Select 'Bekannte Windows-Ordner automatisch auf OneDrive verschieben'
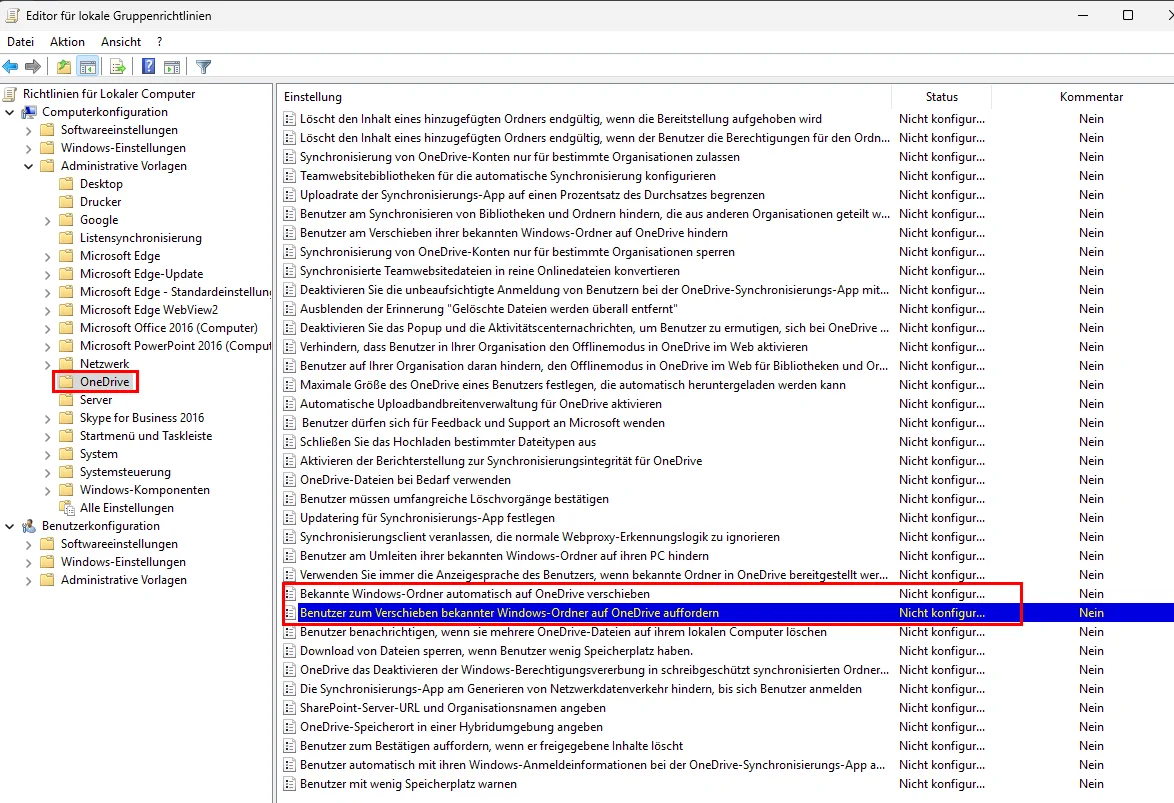Viewport: 1174px width, 803px height. point(475,594)
